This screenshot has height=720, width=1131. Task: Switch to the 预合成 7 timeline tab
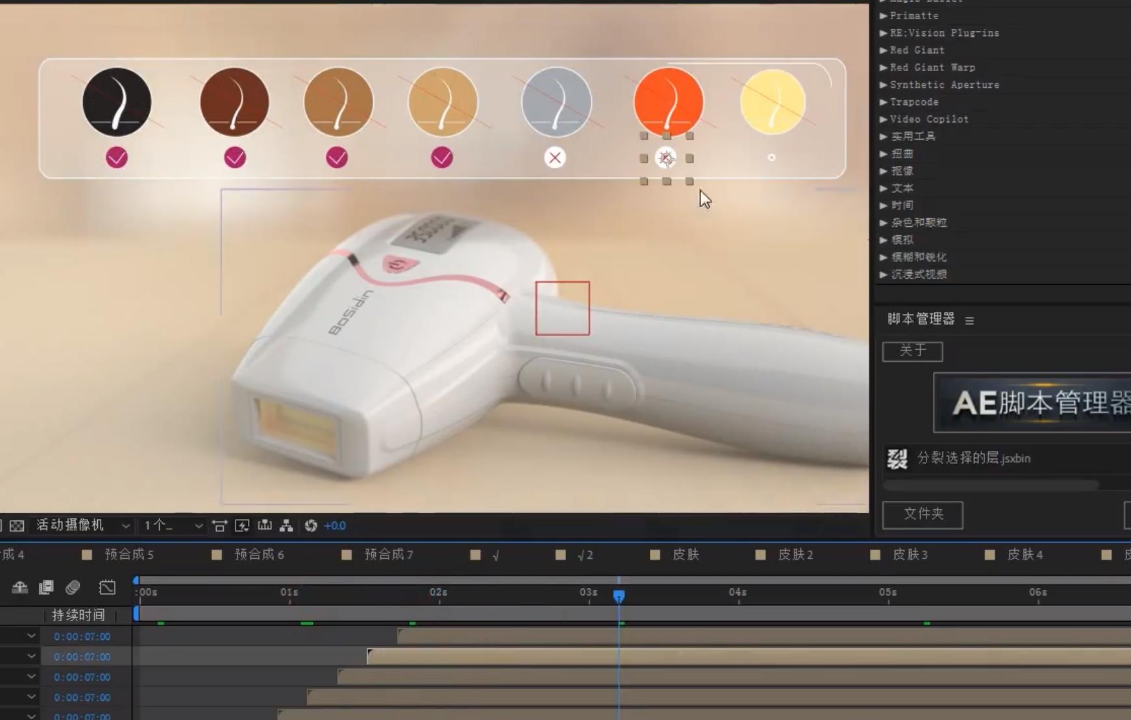click(389, 554)
